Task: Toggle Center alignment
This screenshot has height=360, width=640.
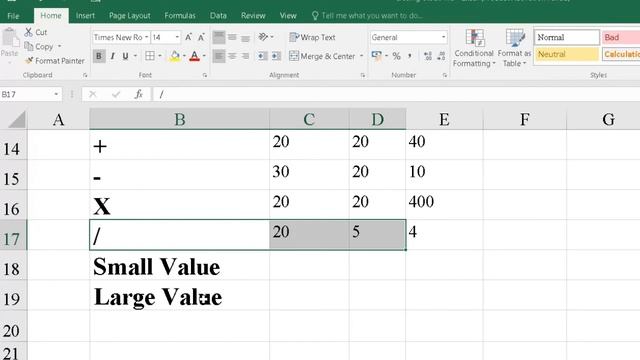Action: point(232,56)
